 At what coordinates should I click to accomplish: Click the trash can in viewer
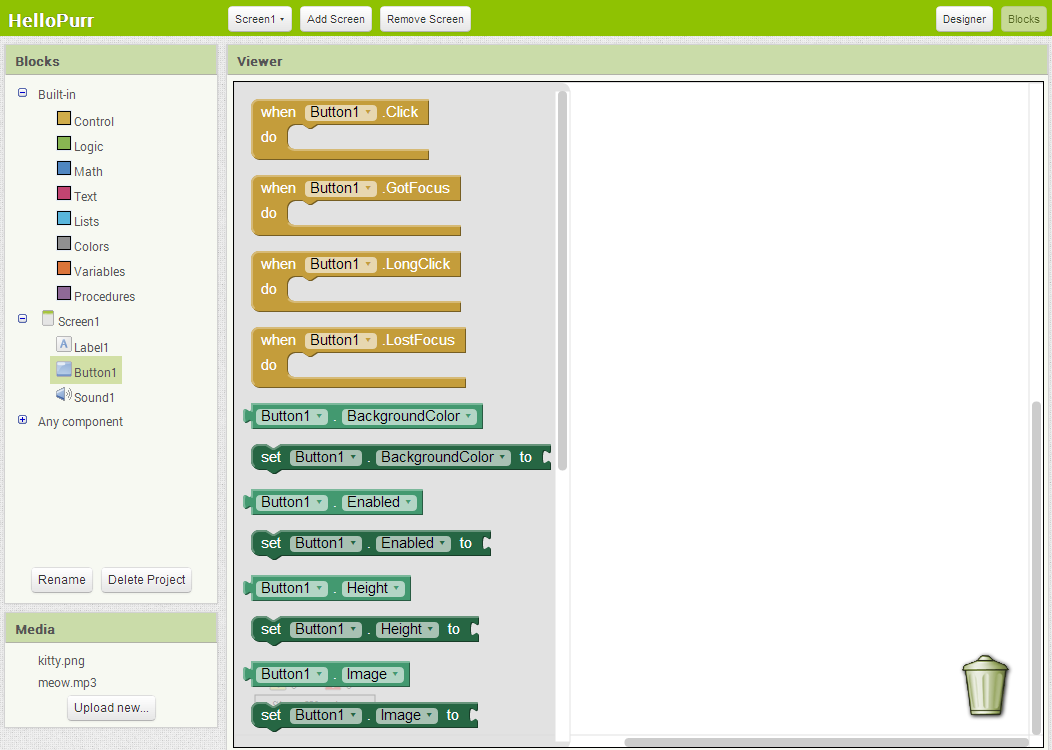pyautogui.click(x=985, y=686)
